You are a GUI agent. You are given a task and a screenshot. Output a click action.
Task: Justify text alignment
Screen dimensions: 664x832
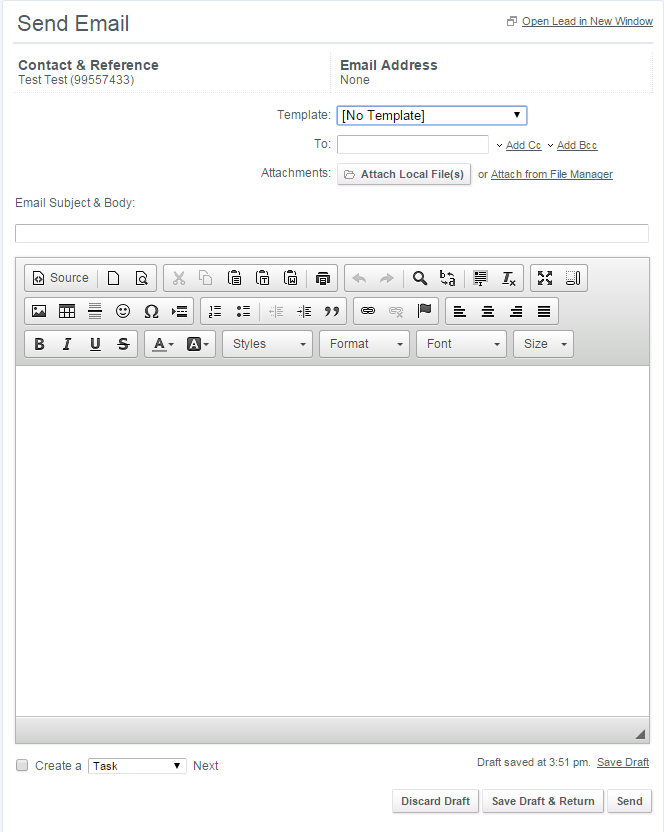(x=544, y=311)
